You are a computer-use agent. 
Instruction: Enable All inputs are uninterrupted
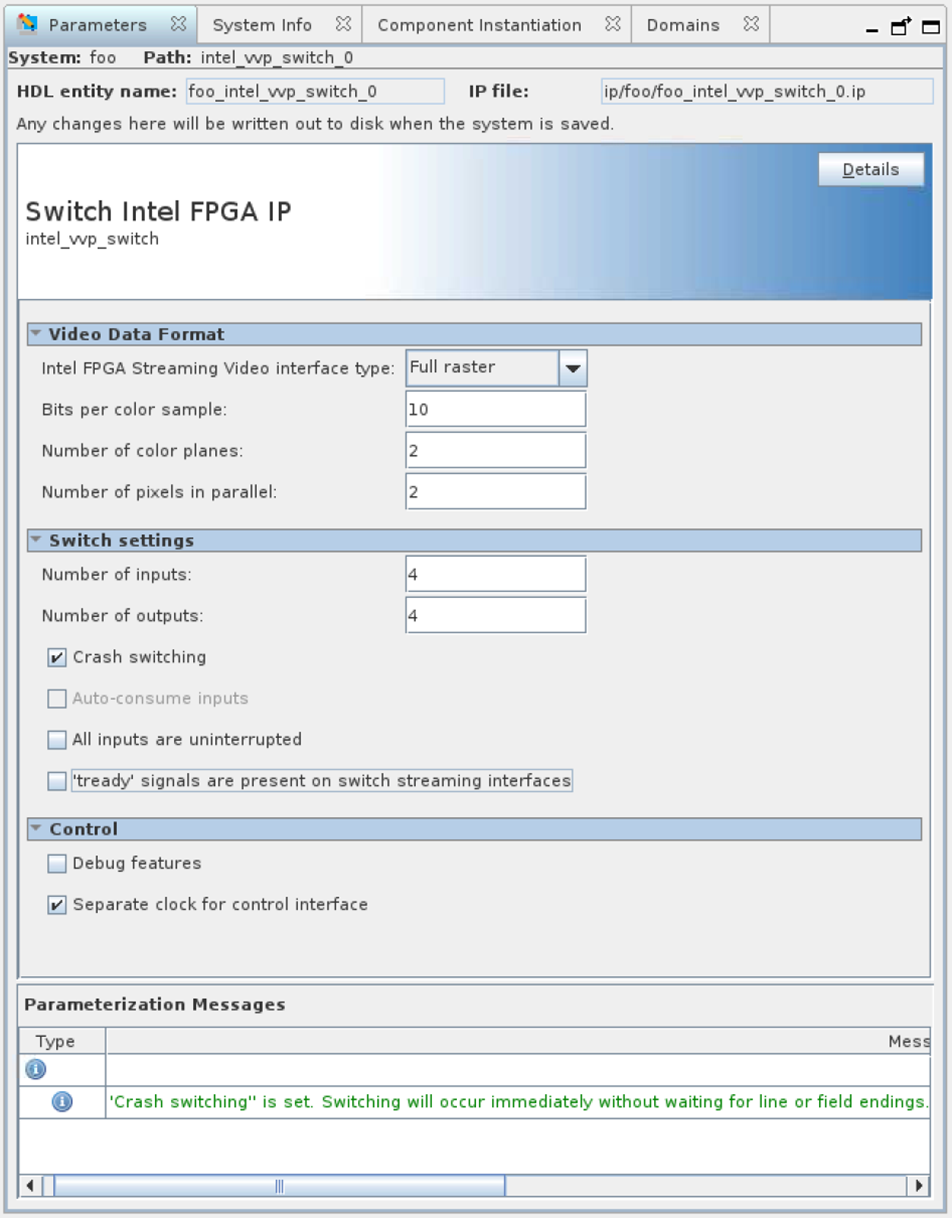click(x=57, y=740)
